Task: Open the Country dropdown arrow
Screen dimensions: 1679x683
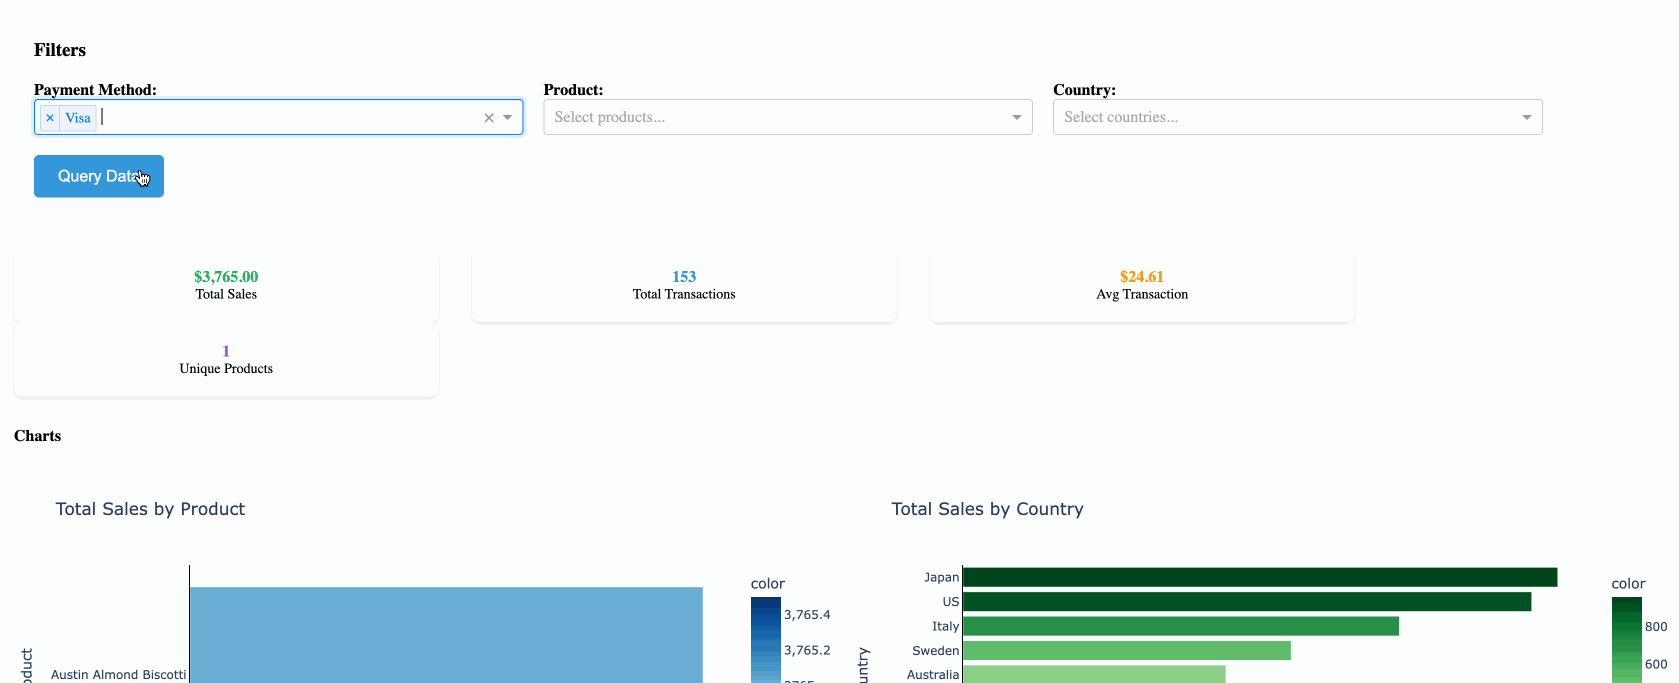Action: click(x=1527, y=118)
